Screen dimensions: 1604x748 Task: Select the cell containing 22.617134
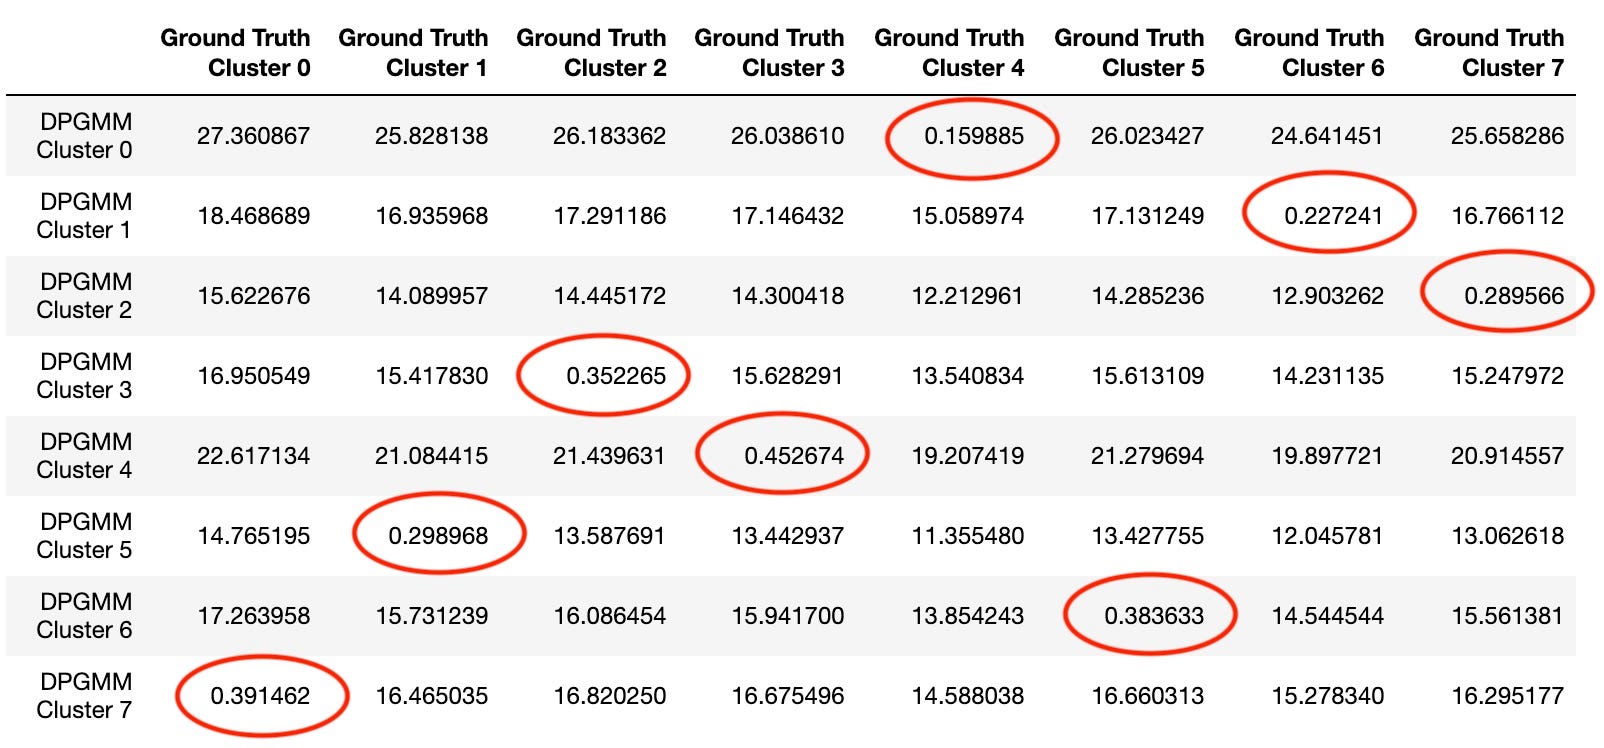tap(253, 456)
